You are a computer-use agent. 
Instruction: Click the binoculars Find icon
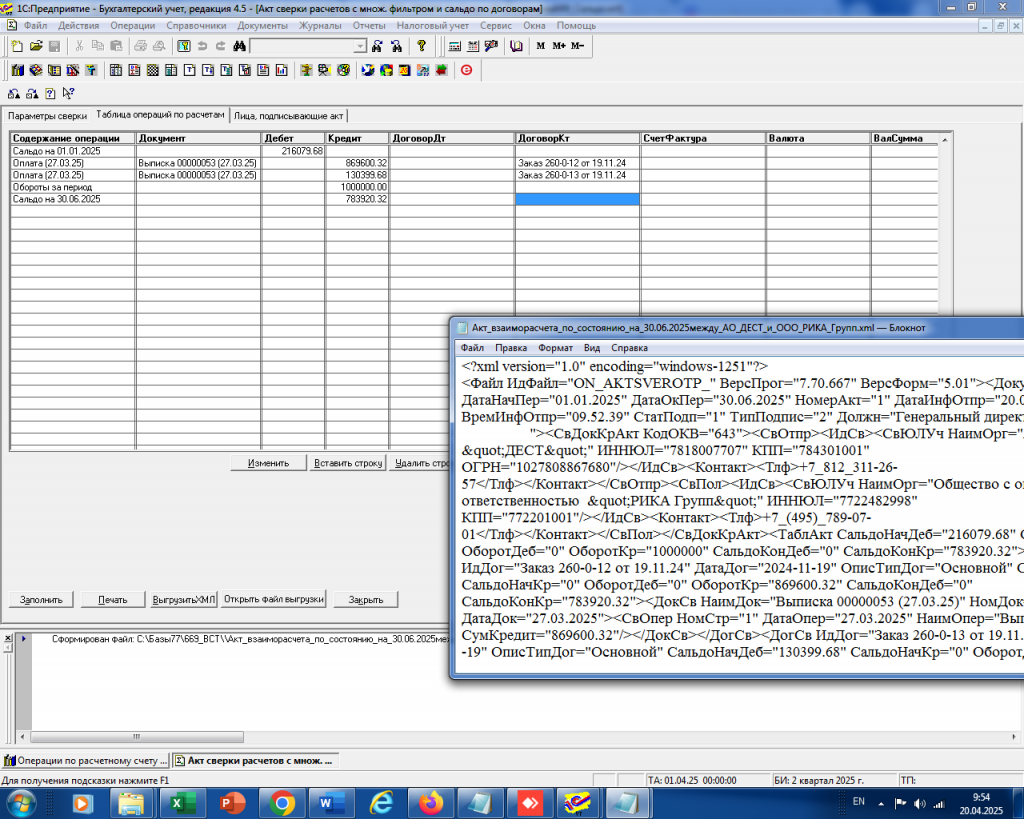pyautogui.click(x=240, y=46)
